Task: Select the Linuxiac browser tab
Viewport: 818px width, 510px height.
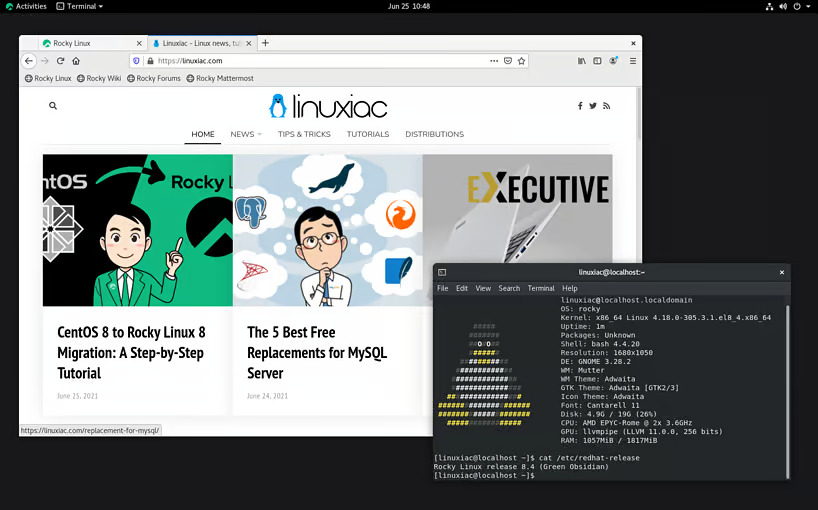Action: (201, 43)
